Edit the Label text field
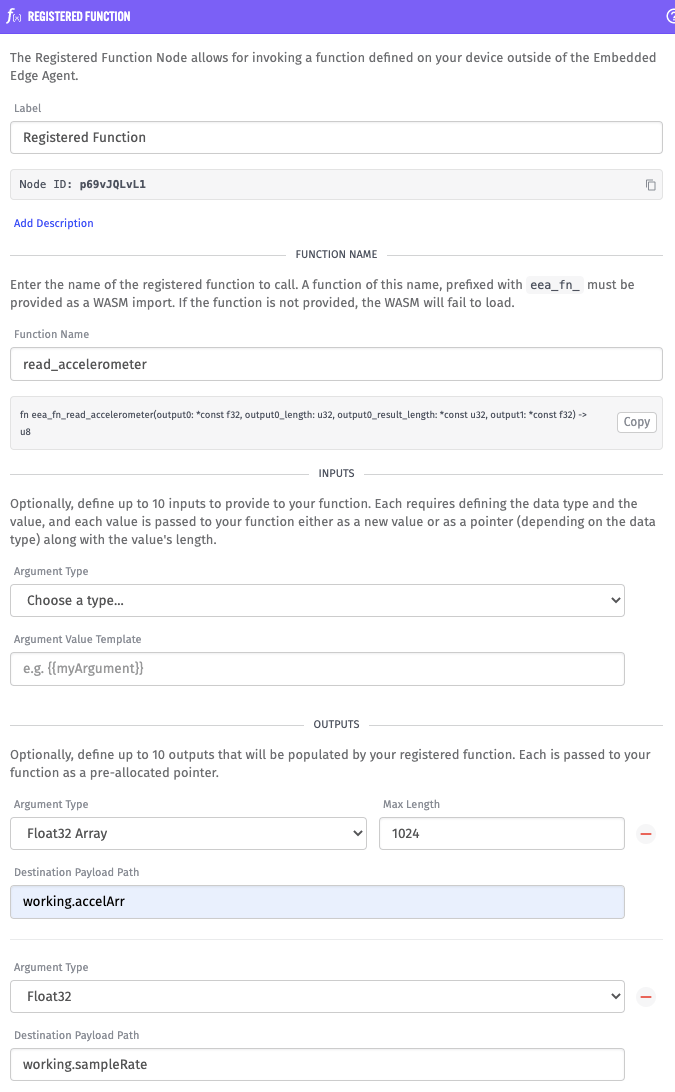This screenshot has width=675, height=1092. pyautogui.click(x=336, y=138)
